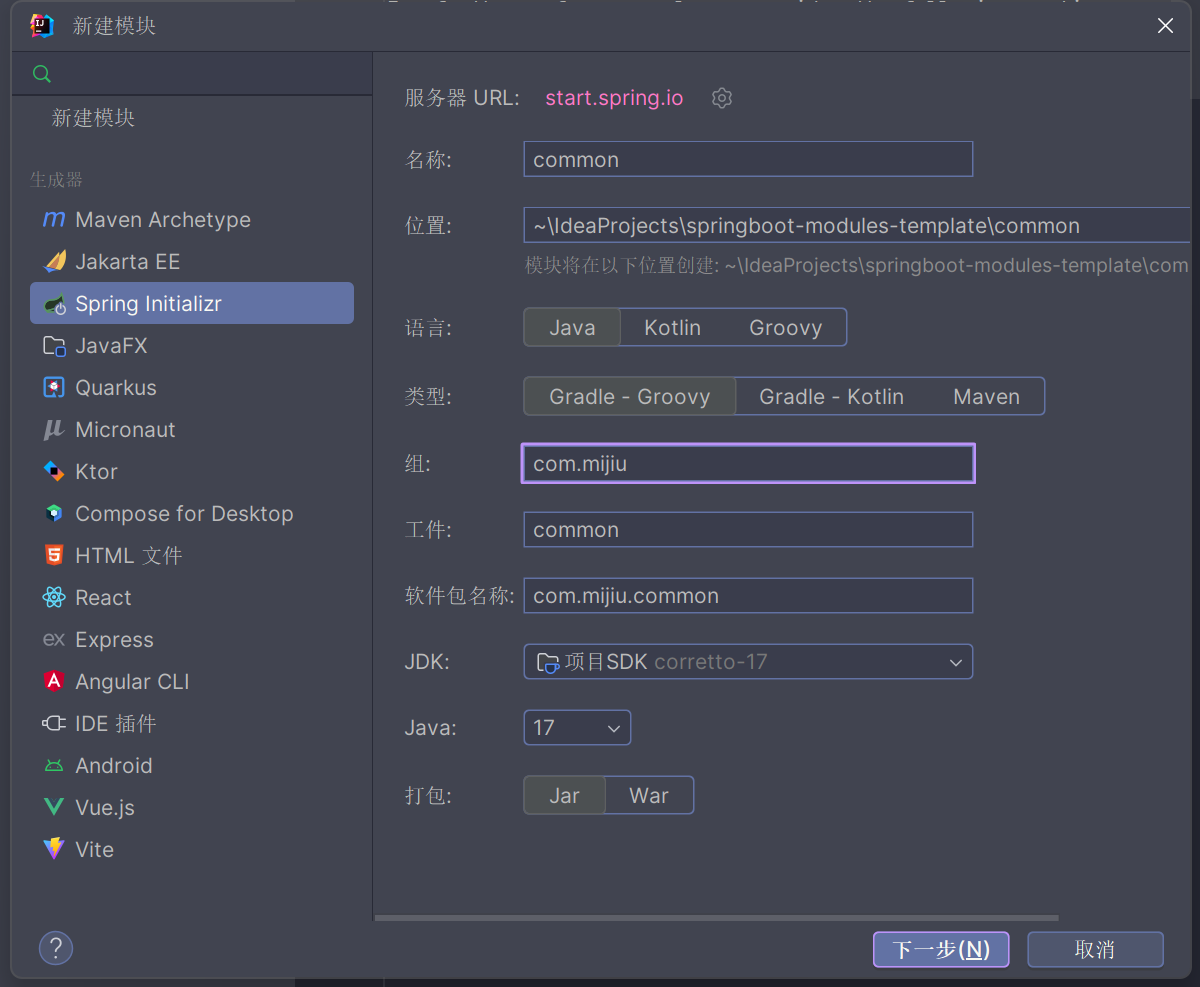Click the Android robot icon
Image resolution: width=1200 pixels, height=987 pixels.
(x=54, y=766)
